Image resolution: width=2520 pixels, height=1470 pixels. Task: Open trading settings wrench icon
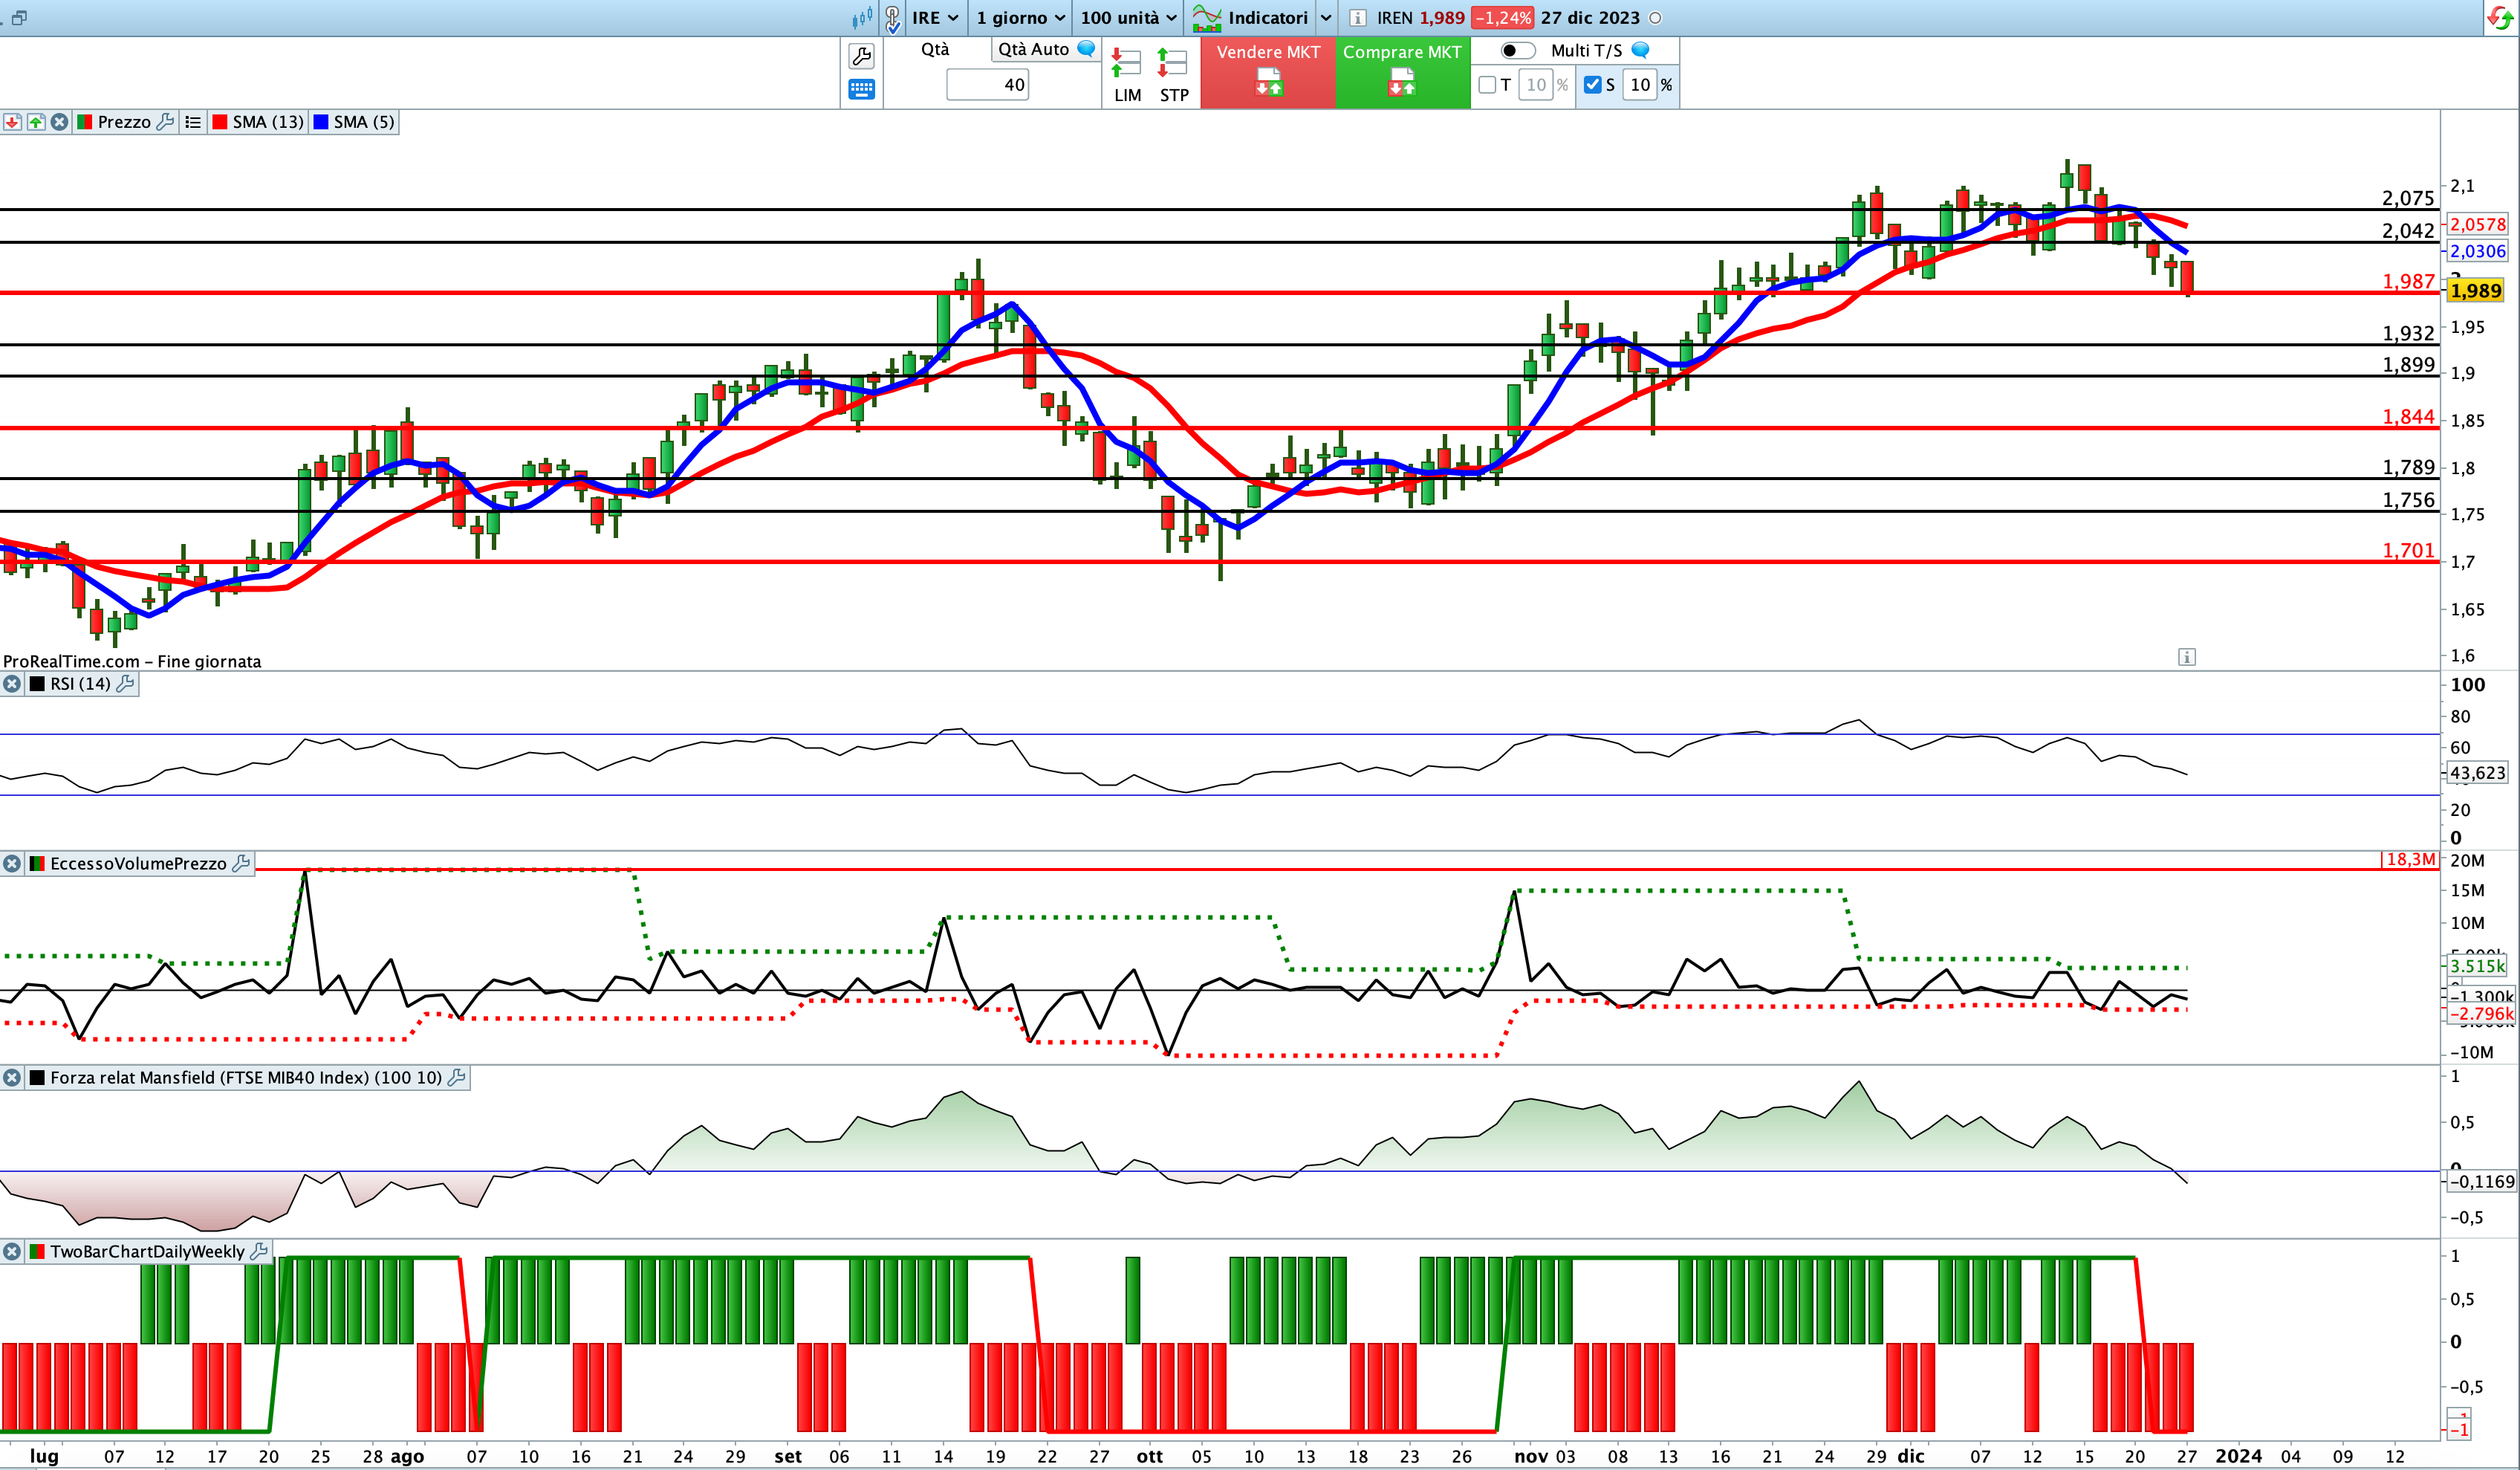(861, 56)
